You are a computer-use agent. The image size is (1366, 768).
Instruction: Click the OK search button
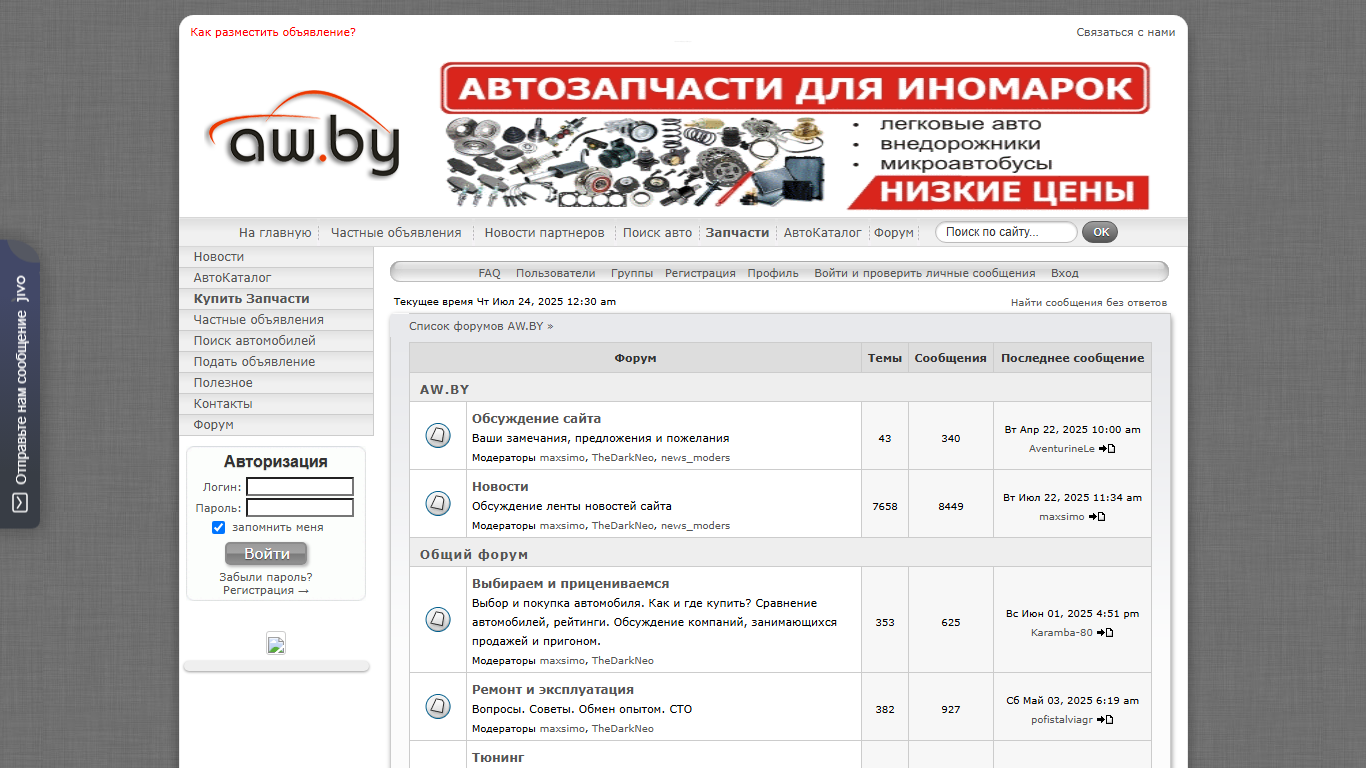click(1100, 232)
